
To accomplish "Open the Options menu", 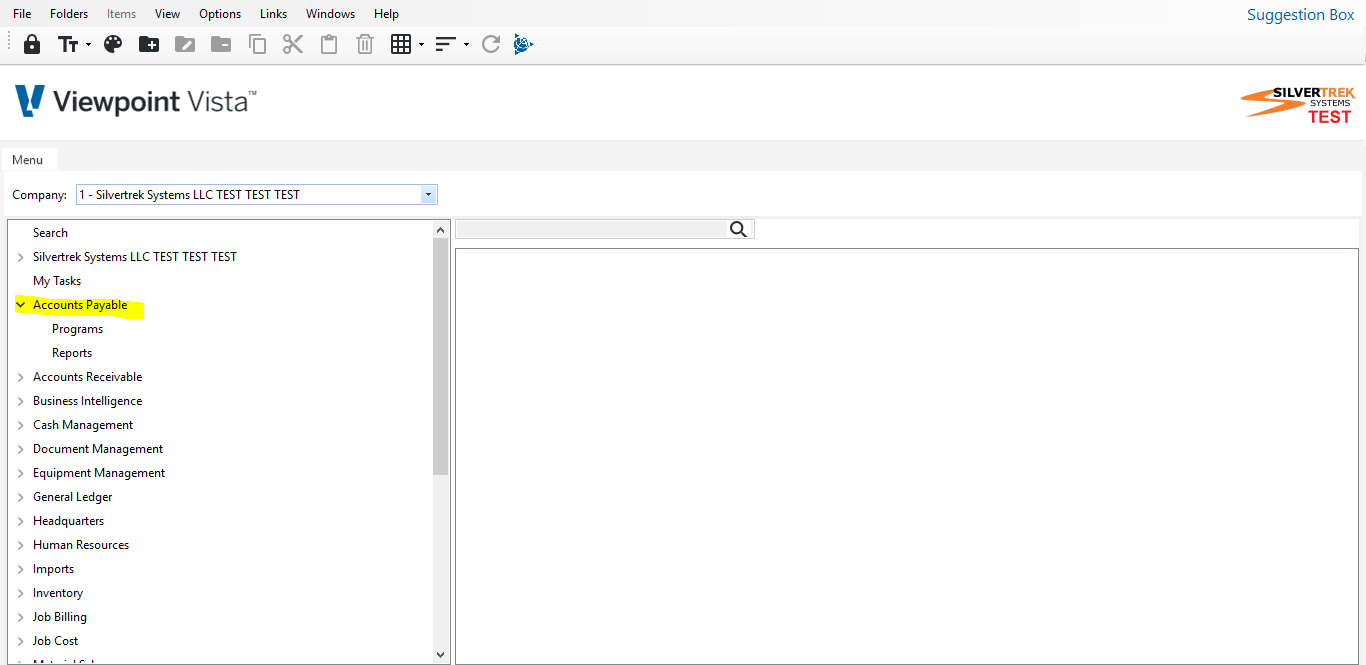I will pos(220,14).
